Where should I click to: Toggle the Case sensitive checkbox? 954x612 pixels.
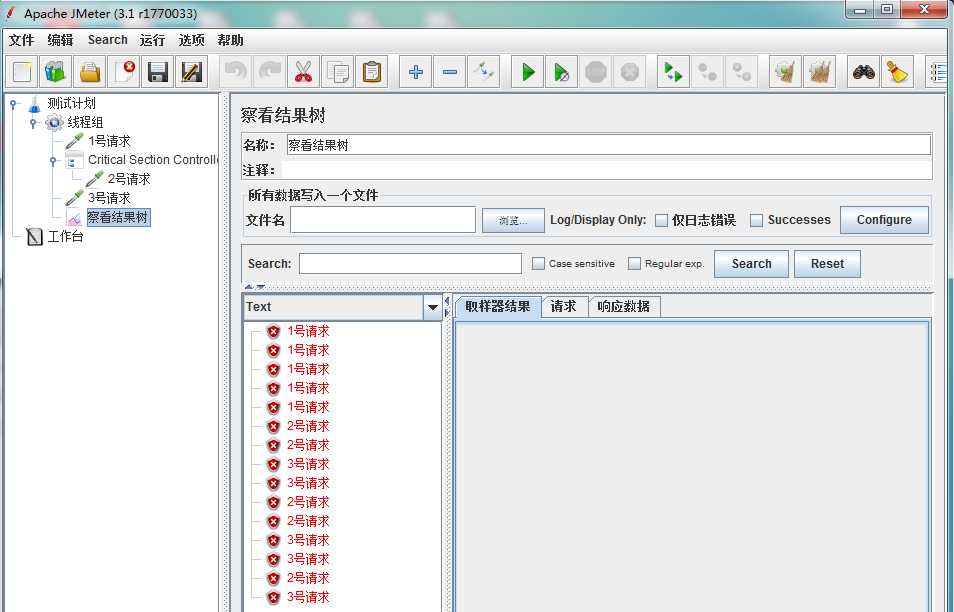538,263
